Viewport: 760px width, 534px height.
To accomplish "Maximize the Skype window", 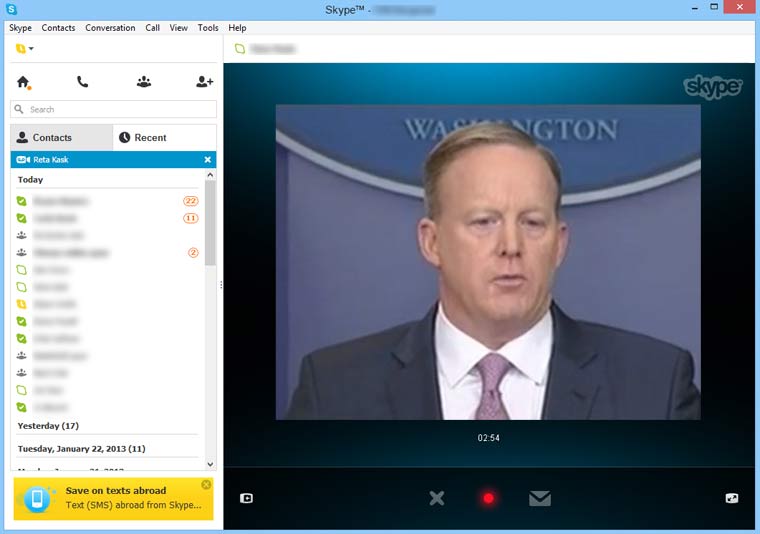I will tap(714, 7).
